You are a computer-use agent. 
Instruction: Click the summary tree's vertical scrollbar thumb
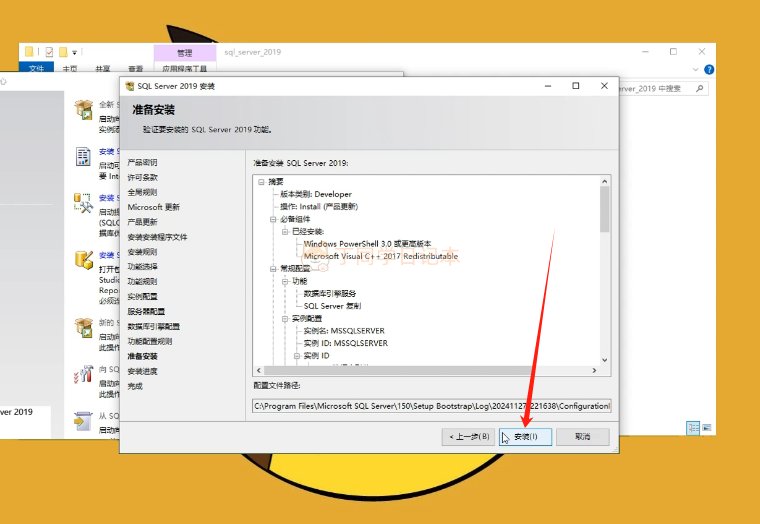(604, 209)
